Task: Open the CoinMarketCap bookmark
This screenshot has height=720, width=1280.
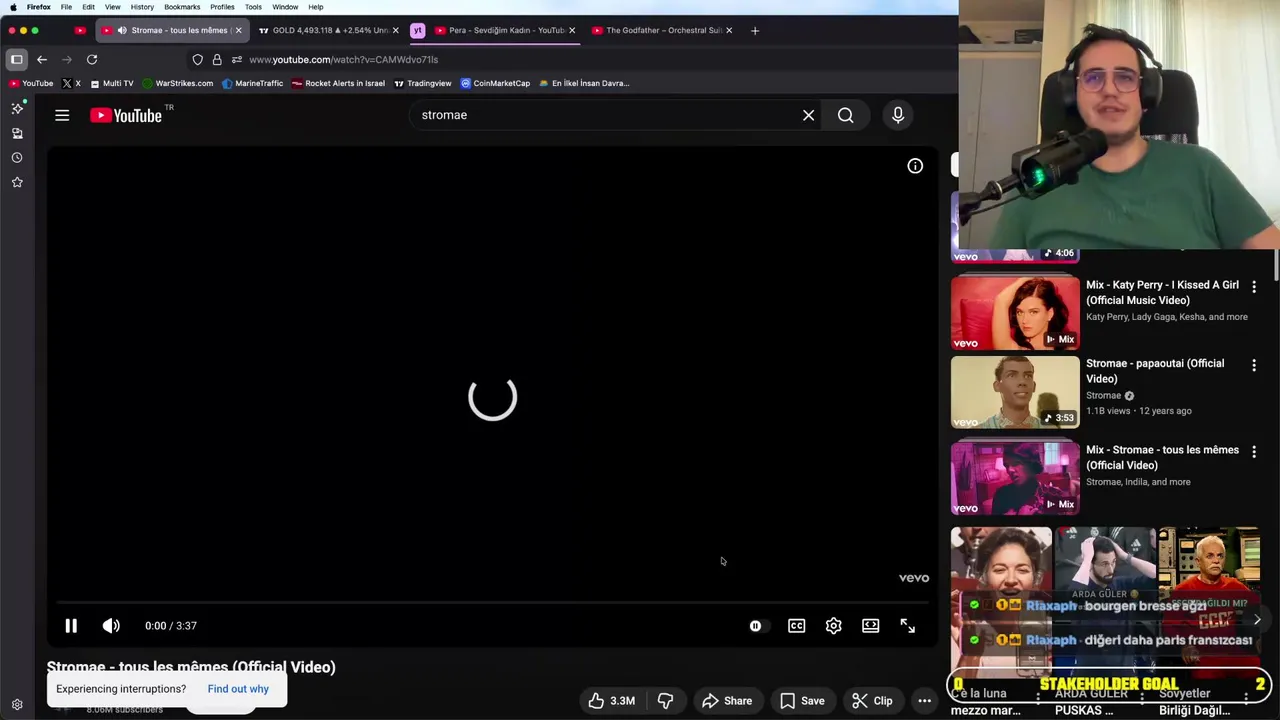Action: tap(495, 84)
